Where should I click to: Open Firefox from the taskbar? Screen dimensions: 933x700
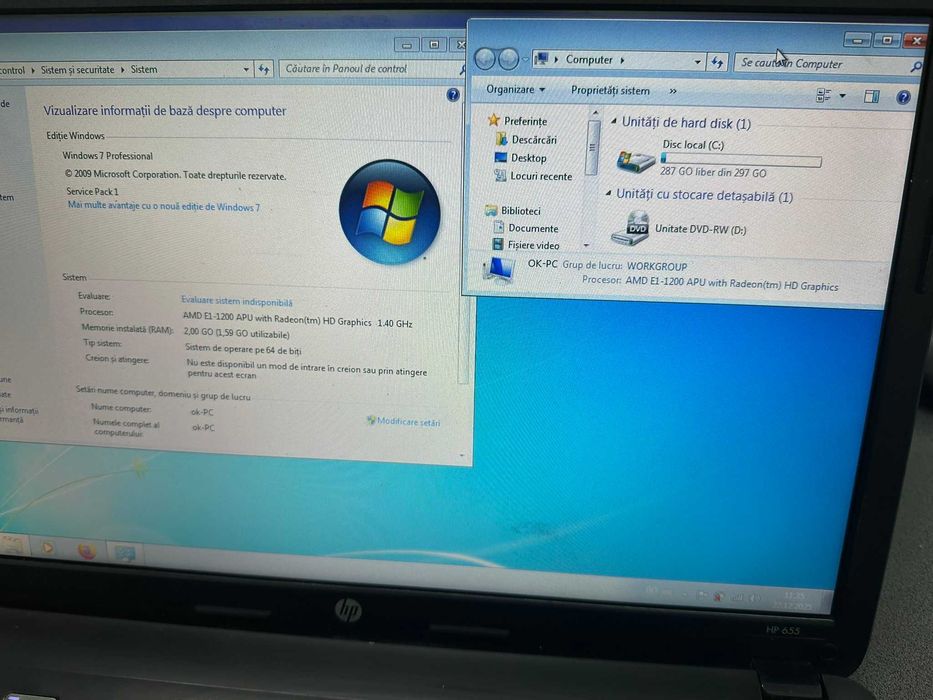tap(87, 551)
